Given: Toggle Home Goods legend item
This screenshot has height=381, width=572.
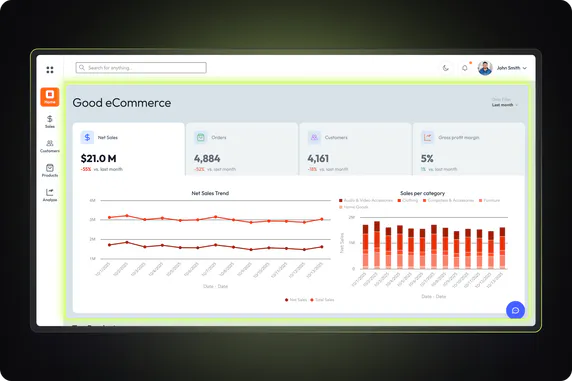Looking at the screenshot, I should click(354, 207).
